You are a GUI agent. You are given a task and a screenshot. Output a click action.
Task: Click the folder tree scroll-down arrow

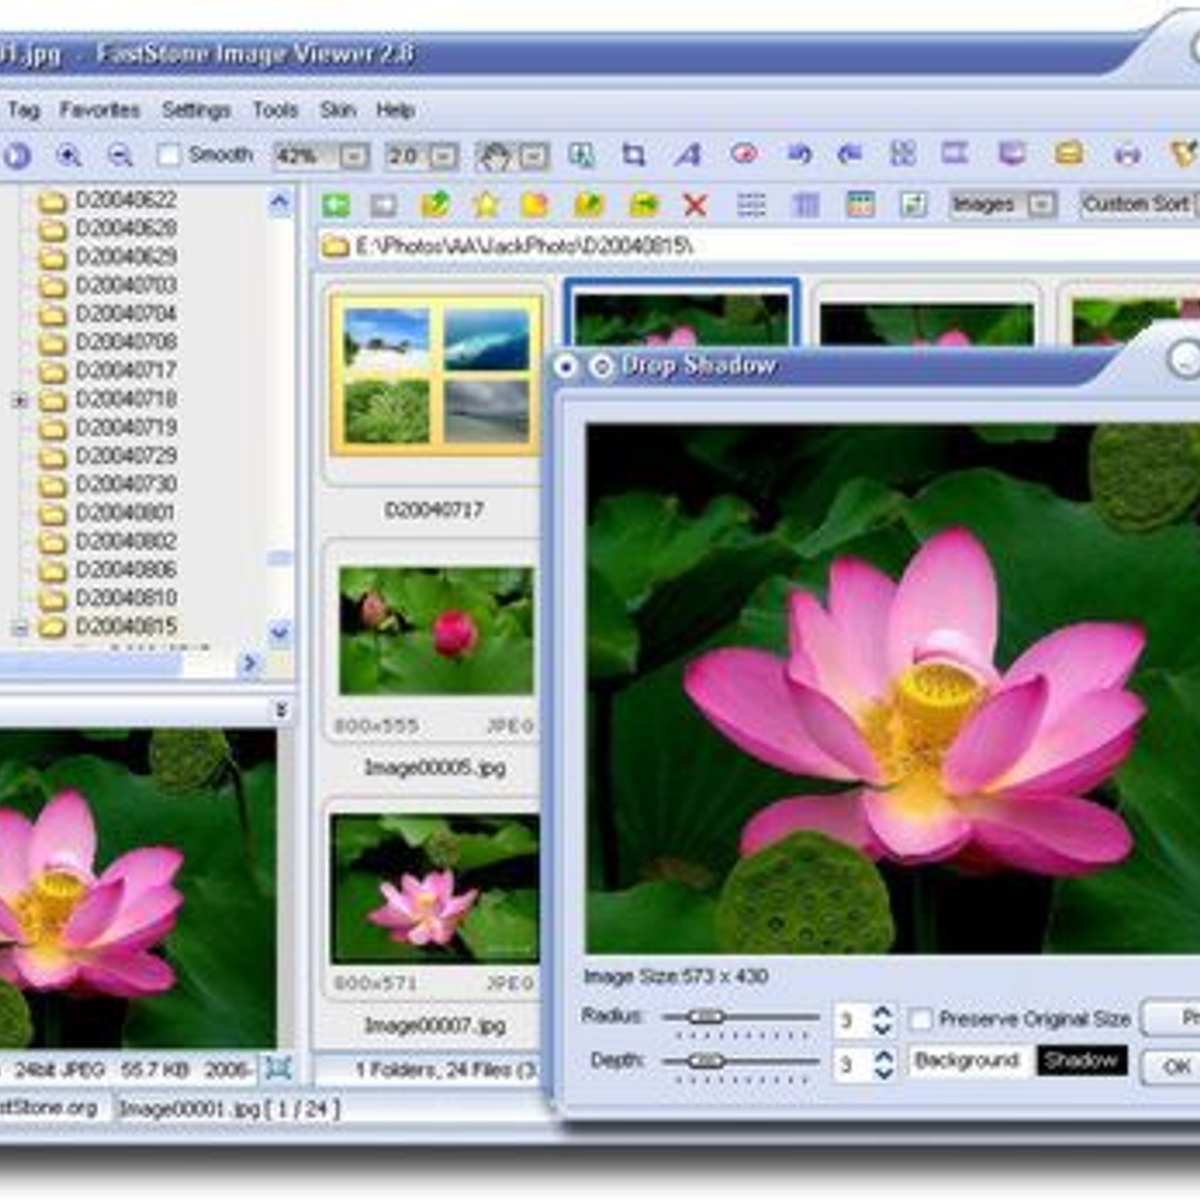pos(280,632)
